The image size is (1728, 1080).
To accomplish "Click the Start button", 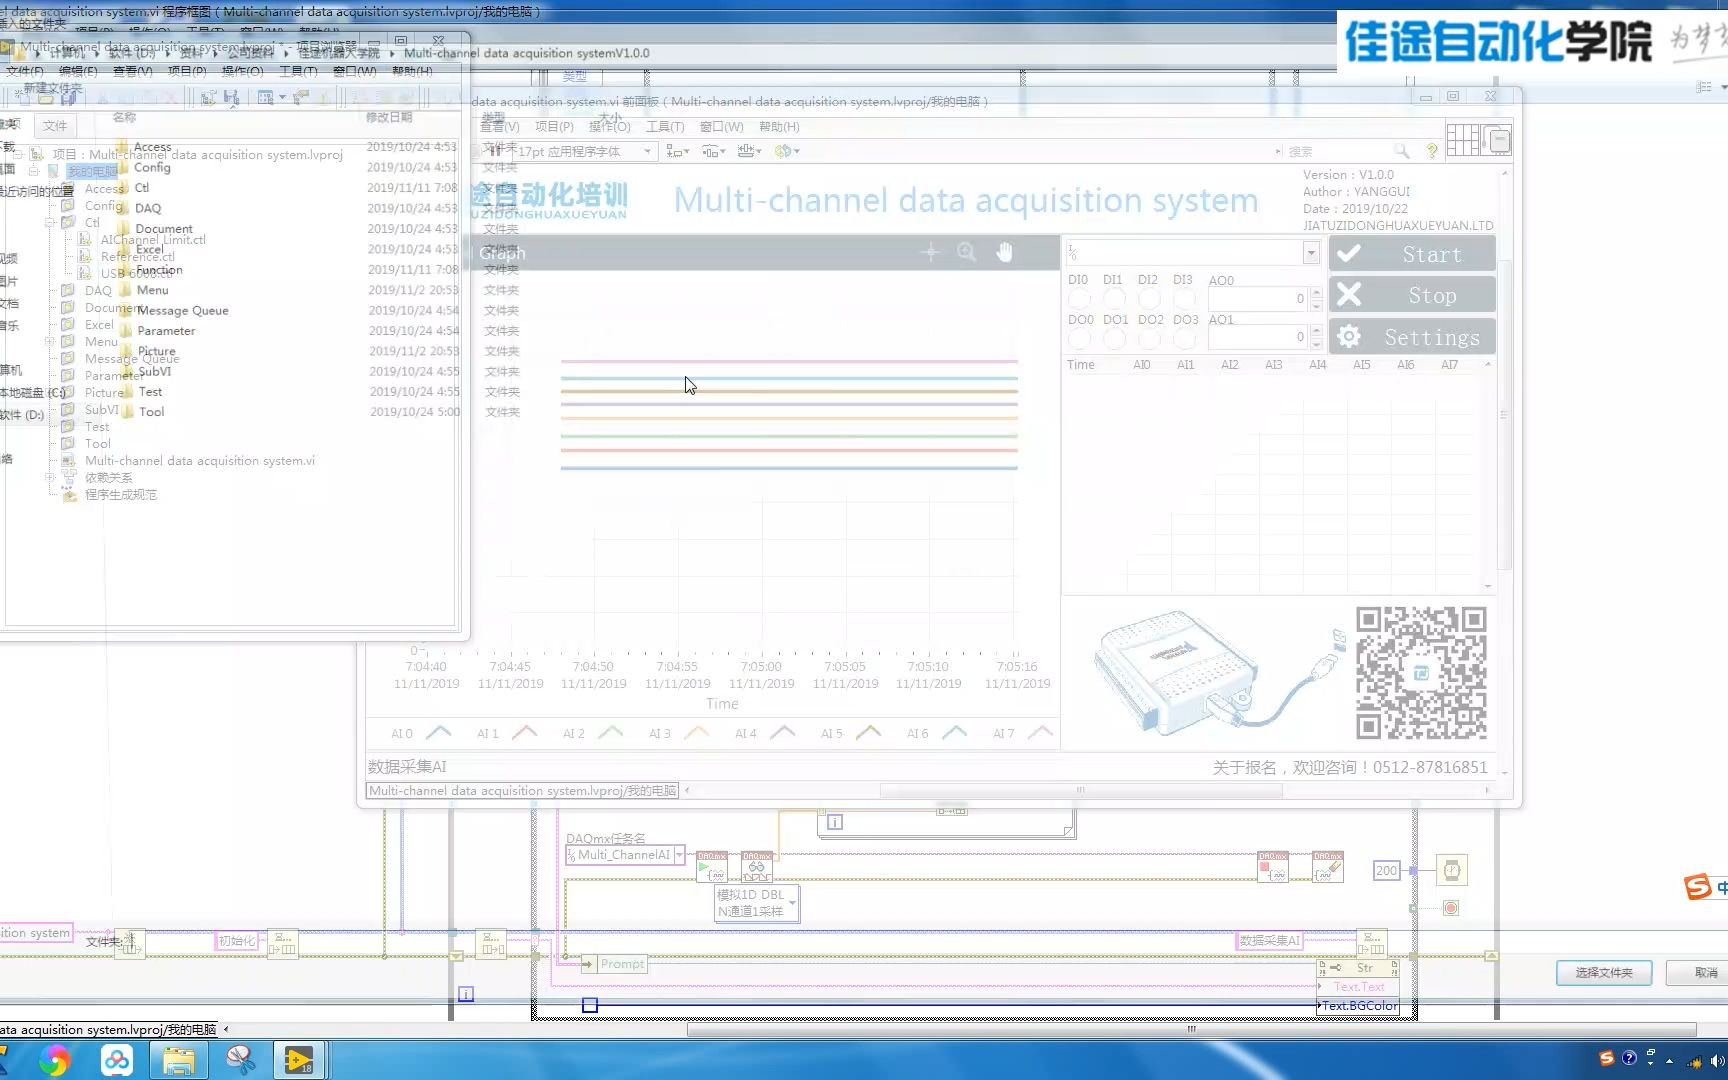I will [x=1412, y=254].
